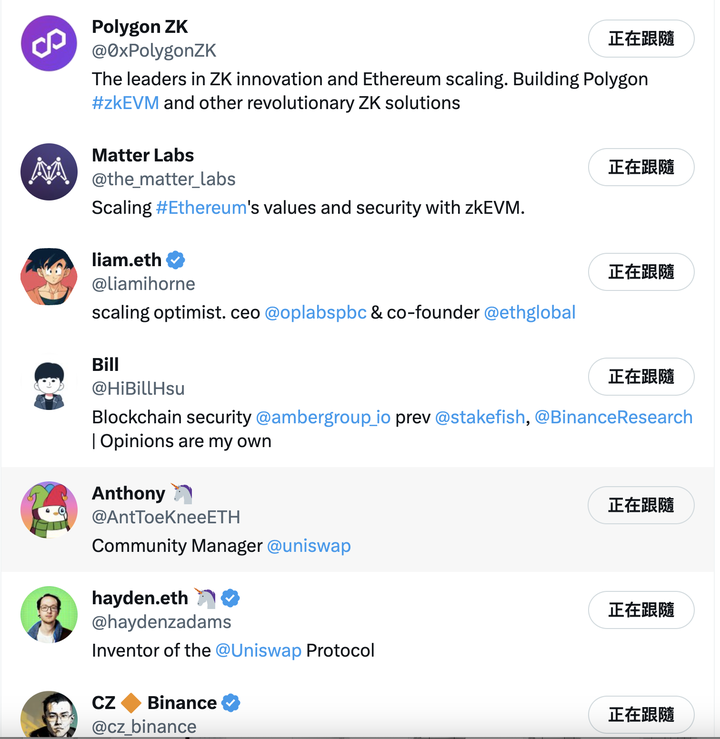
Task: Open Anthony's penguin avatar
Action: coord(49,509)
